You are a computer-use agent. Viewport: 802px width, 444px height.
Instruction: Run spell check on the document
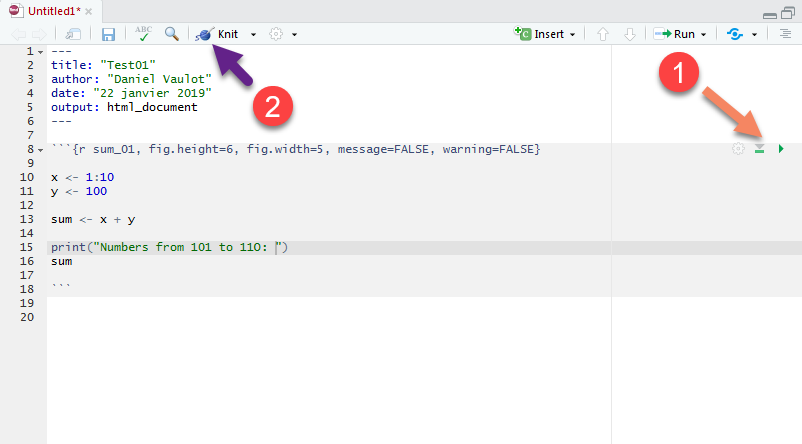143,34
